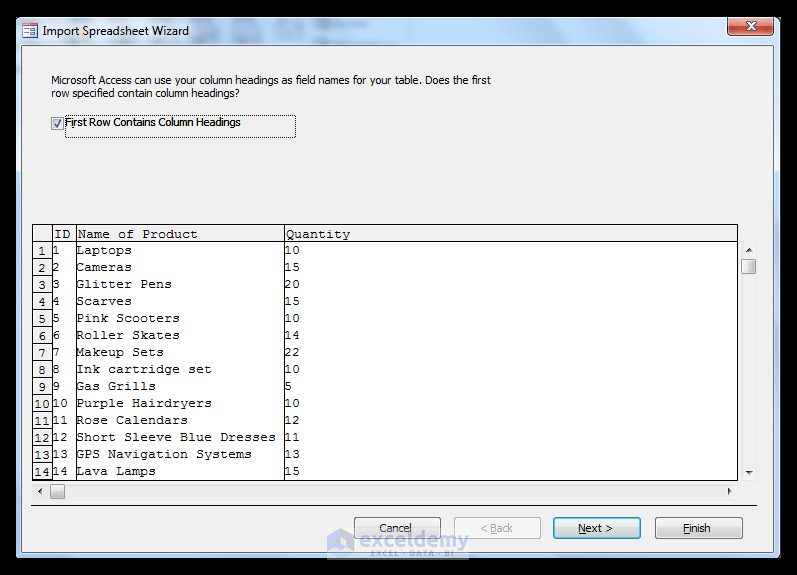This screenshot has height=575, width=797.
Task: Select the ID column header
Action: tap(64, 234)
